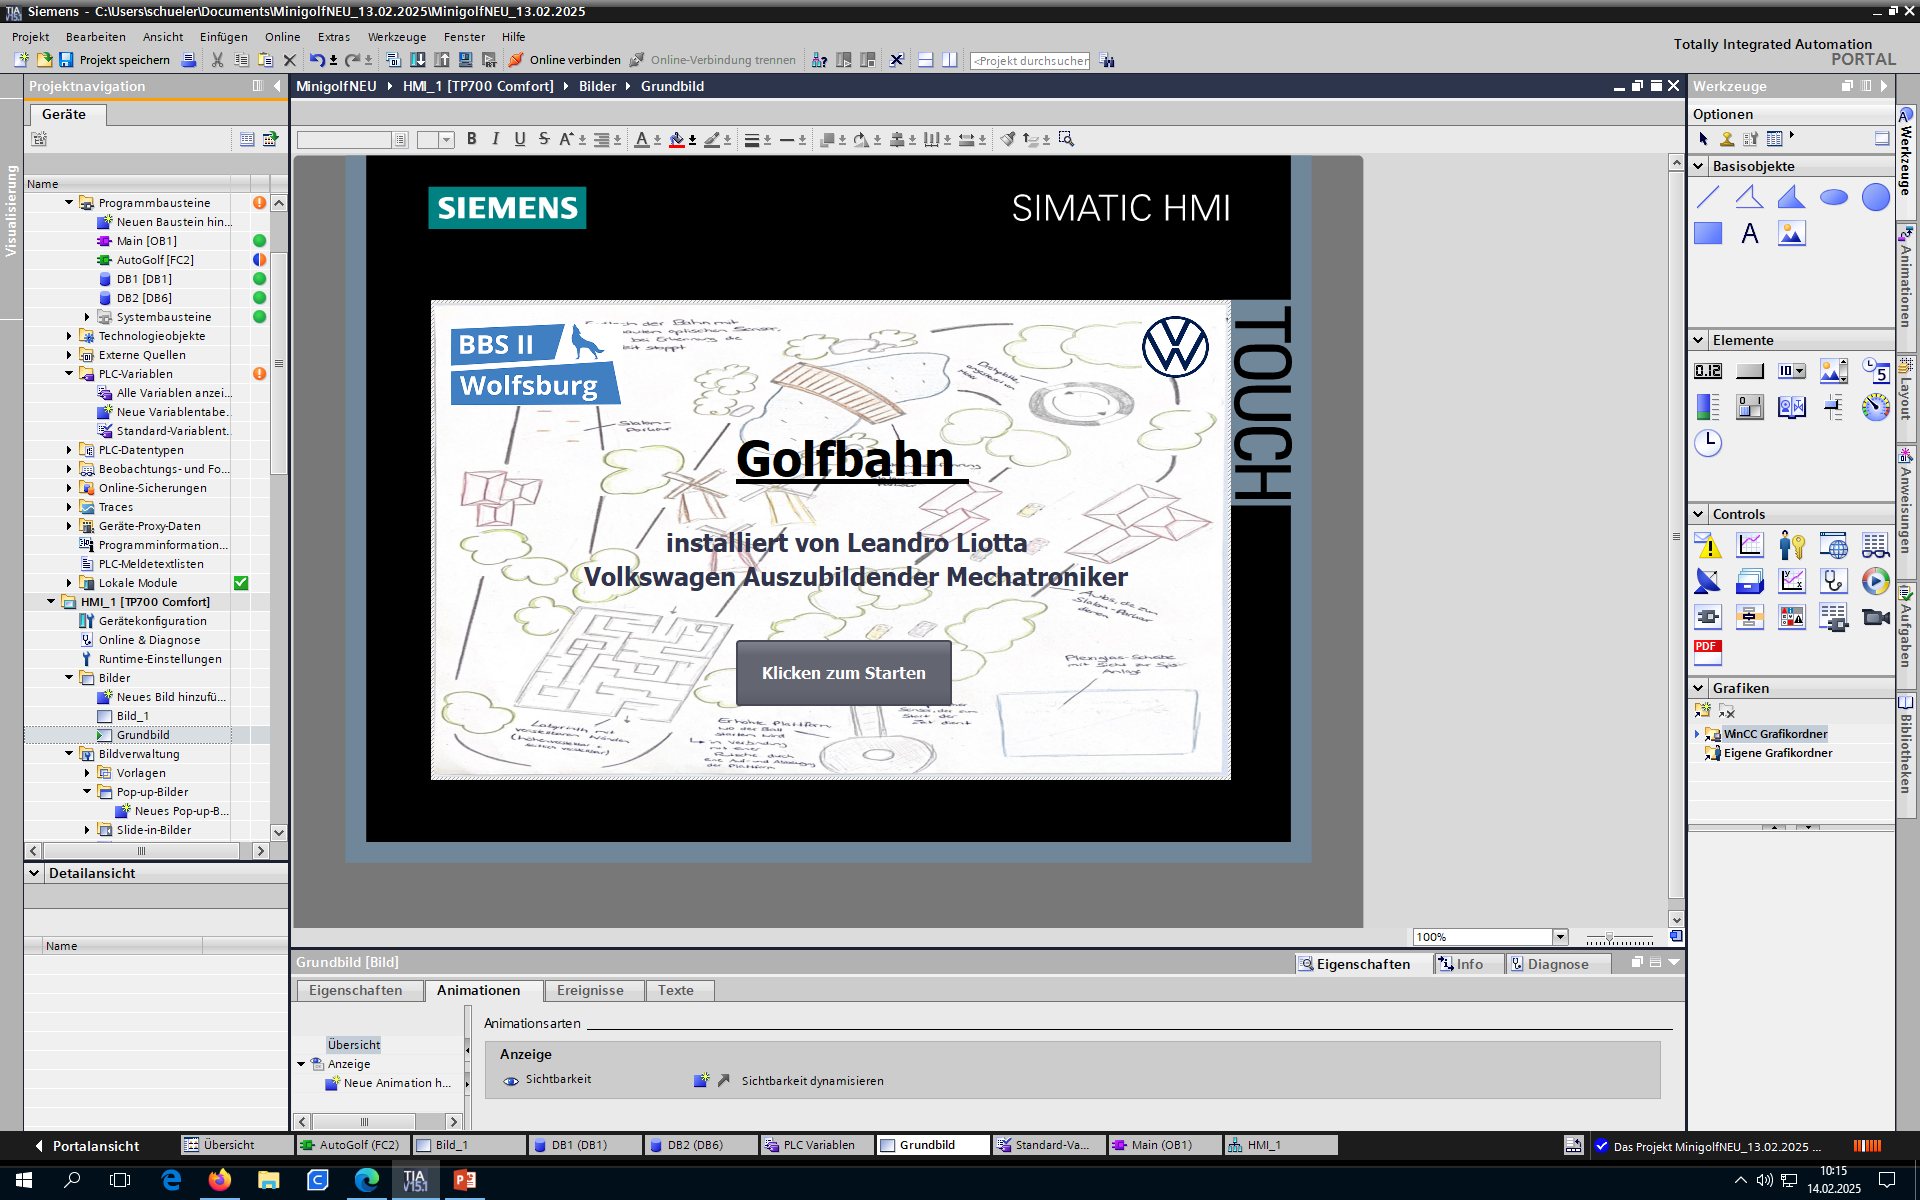Open the Extras menu
The width and height of the screenshot is (1920, 1200).
(x=333, y=37)
